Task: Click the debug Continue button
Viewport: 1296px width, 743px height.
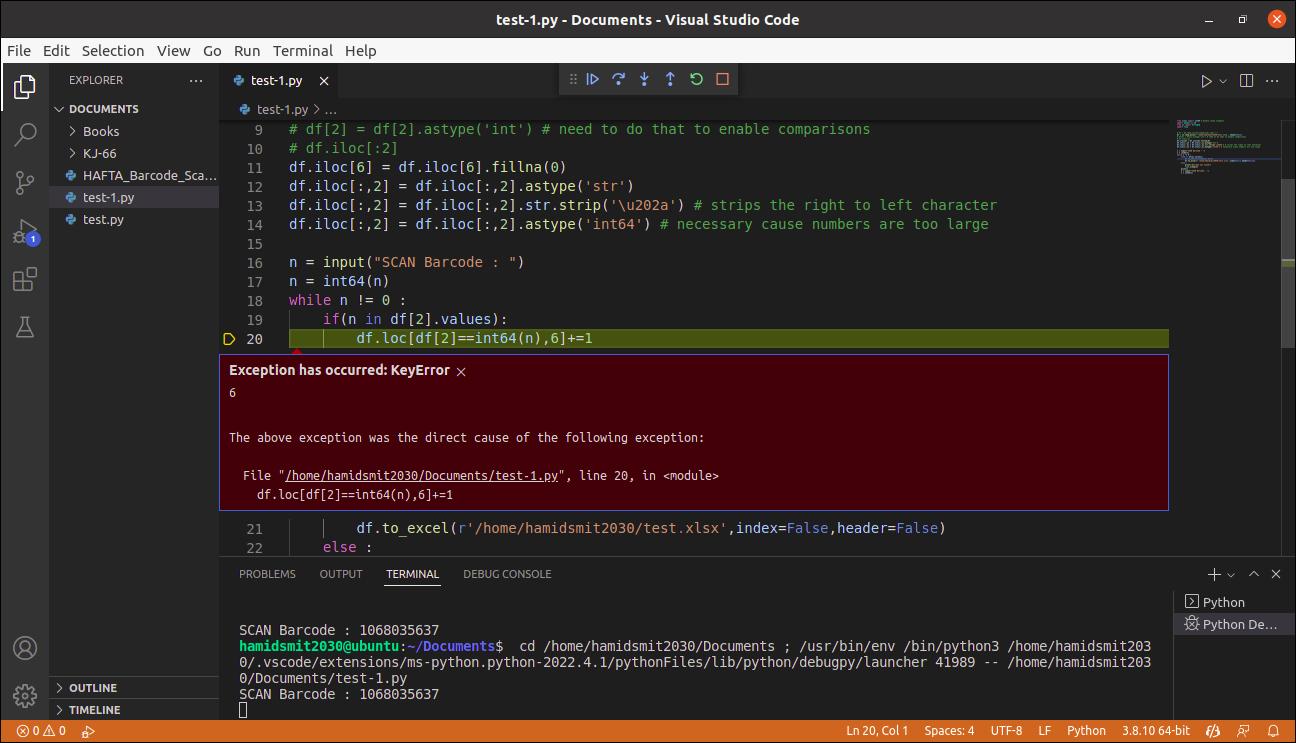Action: [x=593, y=79]
